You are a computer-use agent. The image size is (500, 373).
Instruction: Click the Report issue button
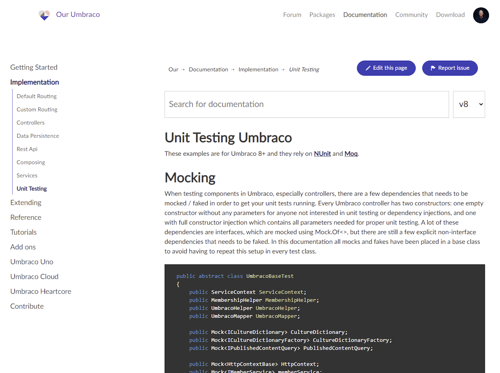pyautogui.click(x=450, y=68)
